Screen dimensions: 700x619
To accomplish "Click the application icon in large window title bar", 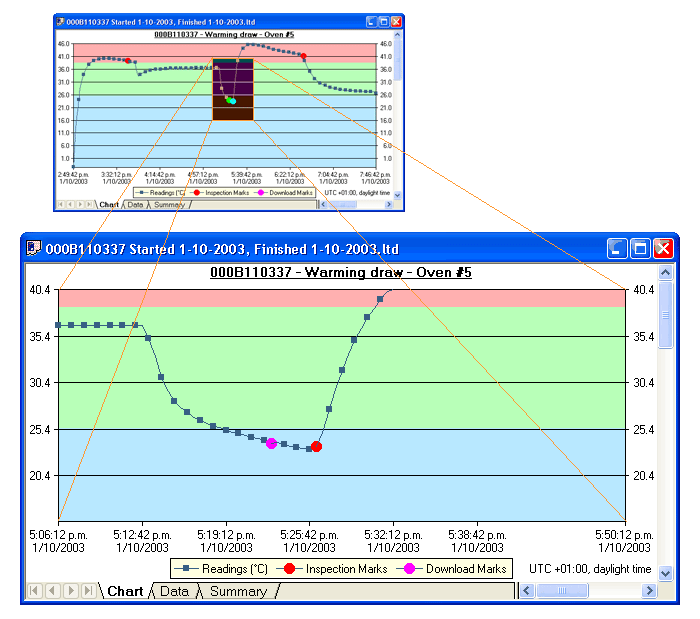I will [34, 248].
